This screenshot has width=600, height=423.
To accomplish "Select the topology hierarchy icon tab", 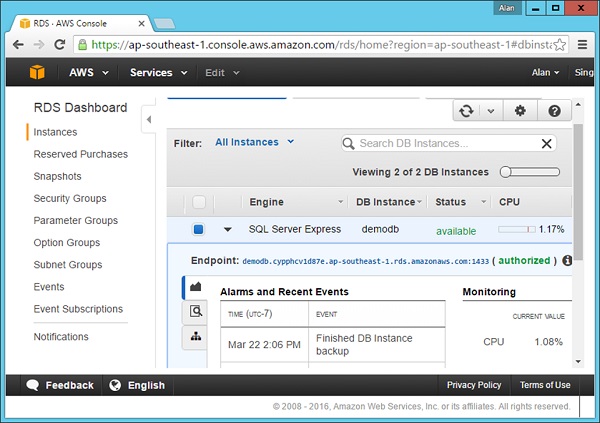I will point(194,337).
